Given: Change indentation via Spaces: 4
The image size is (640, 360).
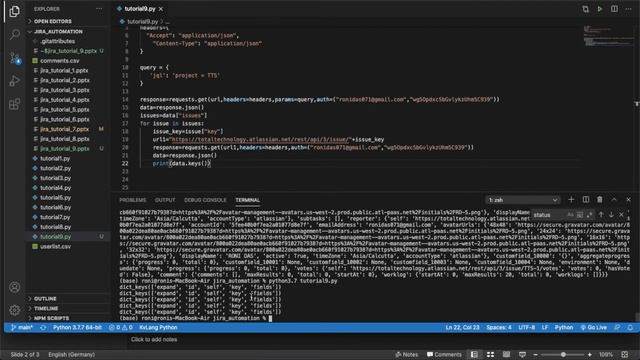Looking at the screenshot, I should click(499, 327).
